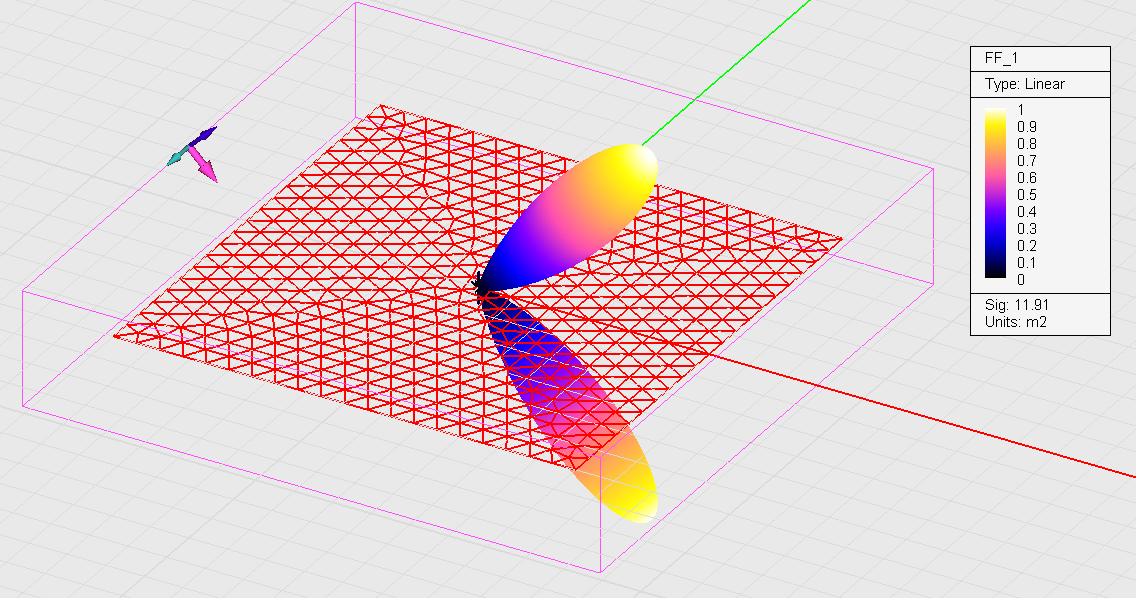Select the red triangular mesh plate
The image size is (1136, 598).
[x=300, y=250]
